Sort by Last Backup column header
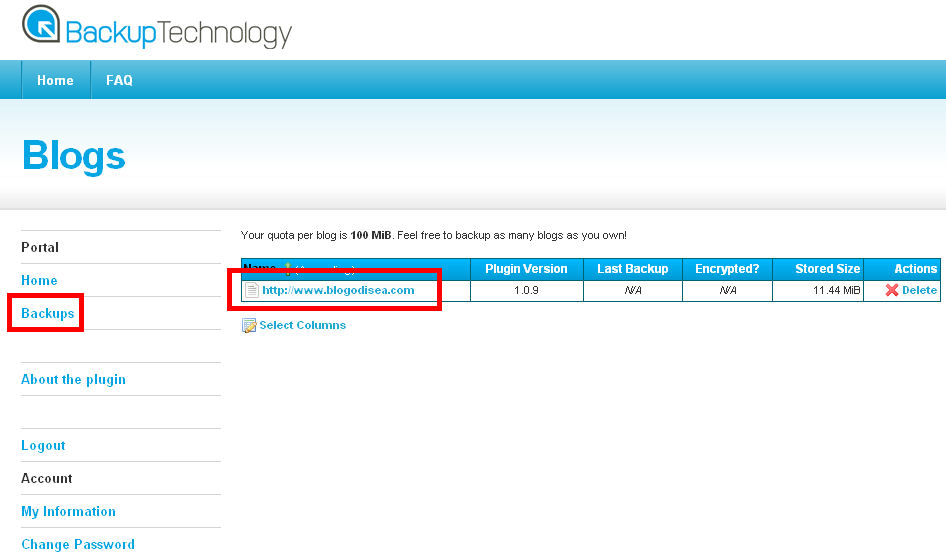This screenshot has height=558, width=946. click(632, 268)
